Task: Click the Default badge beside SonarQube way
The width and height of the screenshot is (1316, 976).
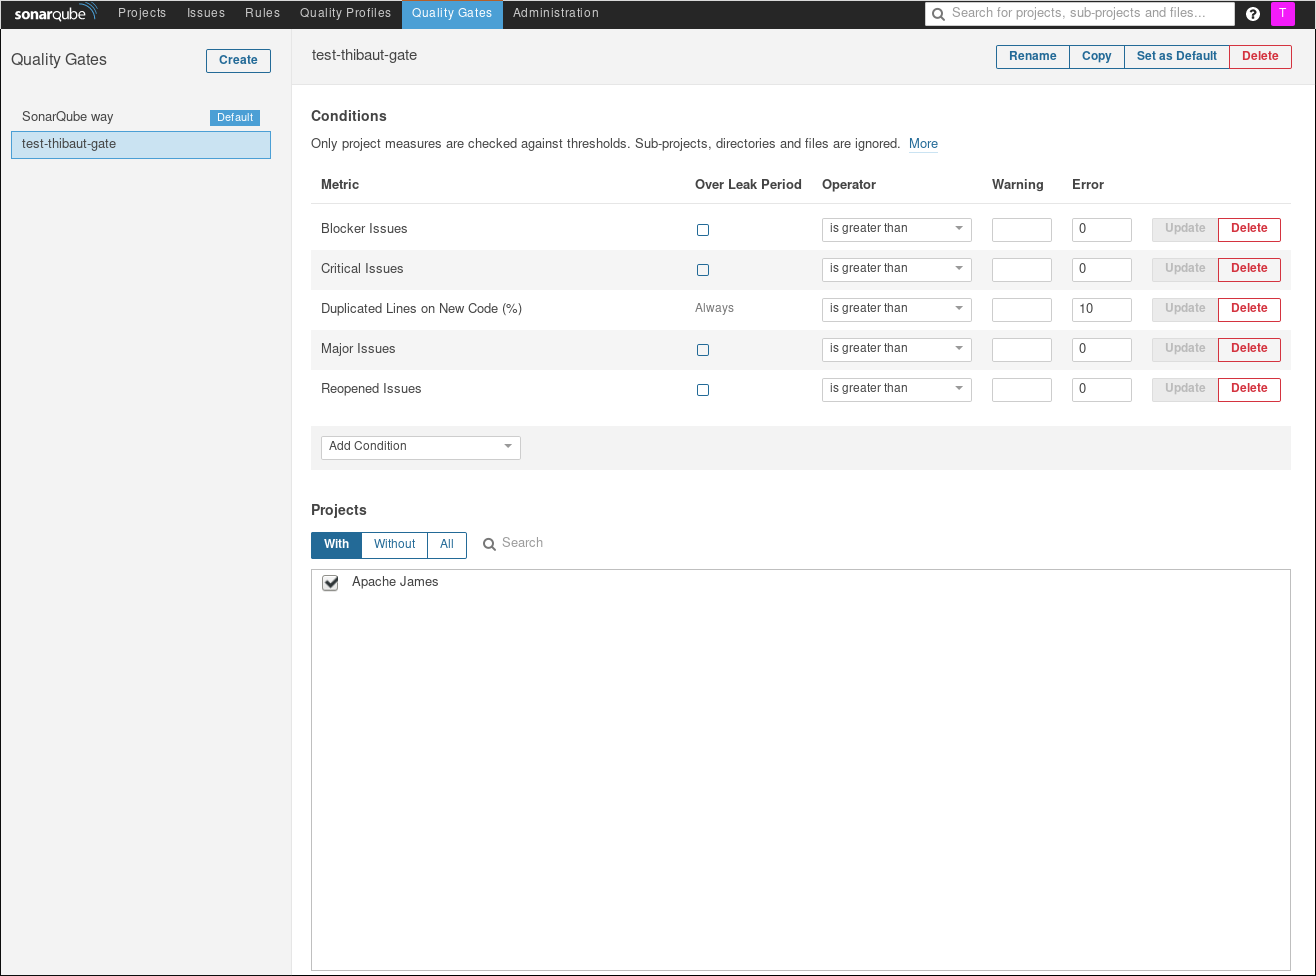Action: click(x=235, y=118)
